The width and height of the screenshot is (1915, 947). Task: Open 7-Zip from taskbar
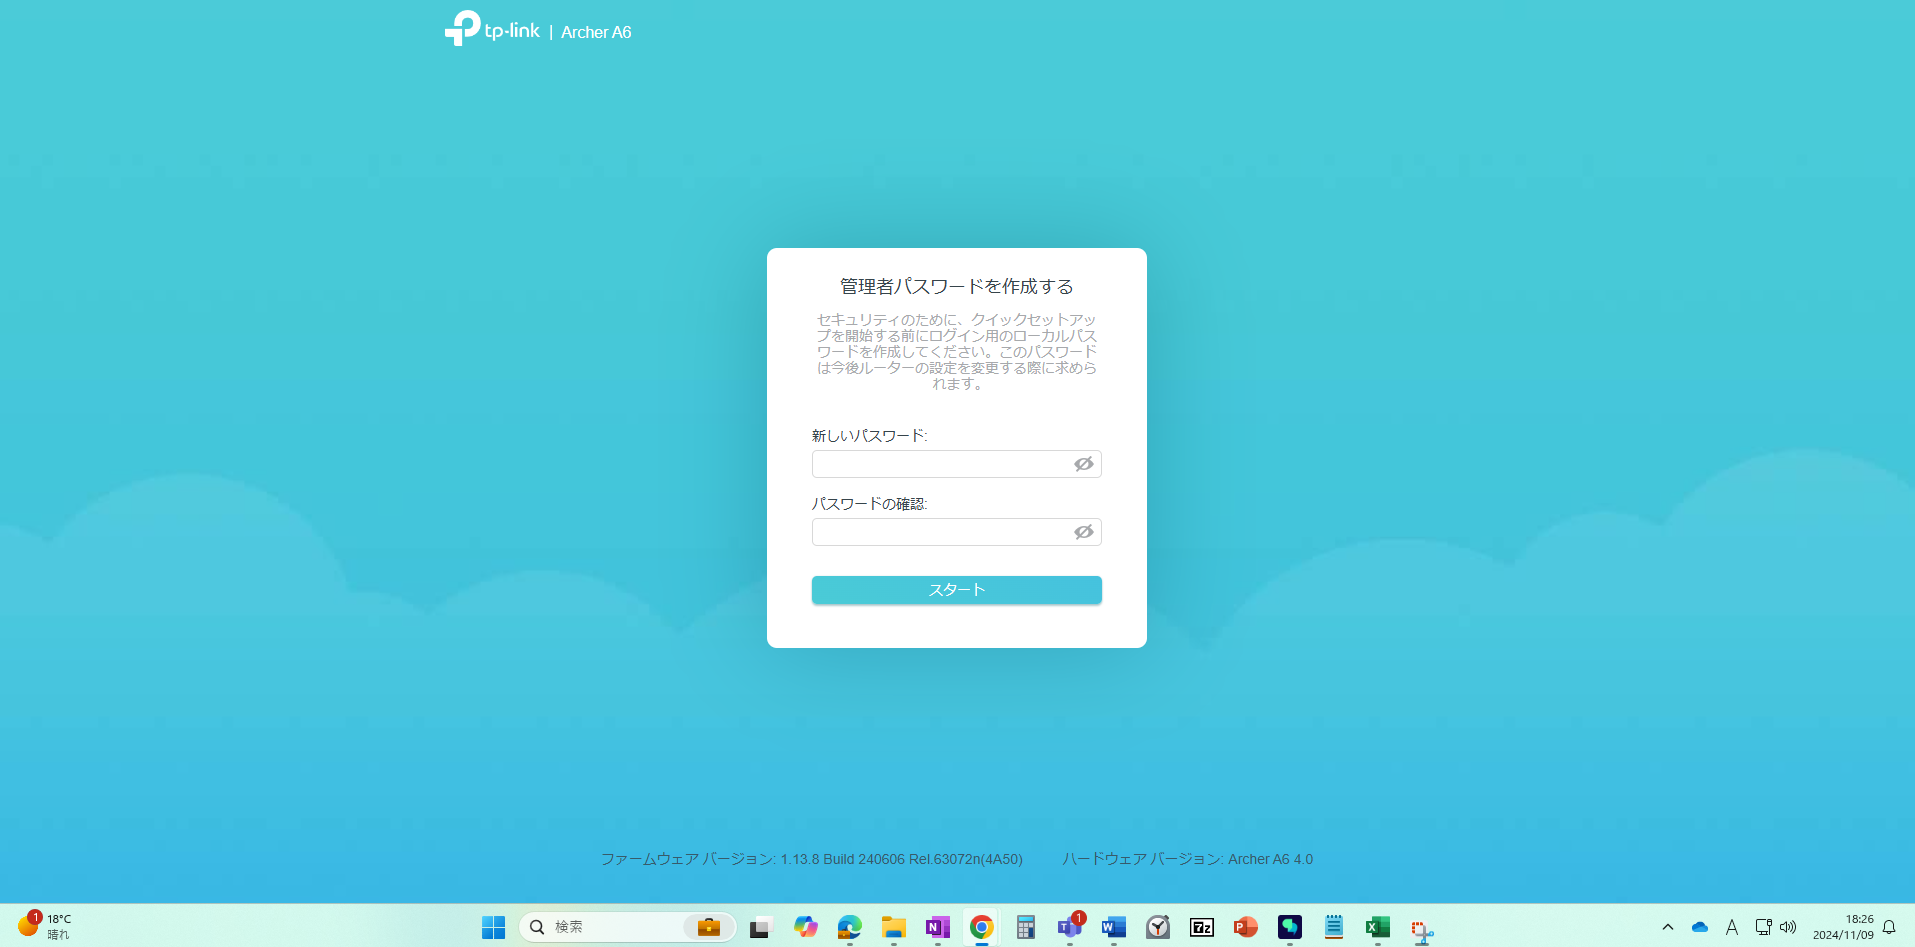point(1201,927)
